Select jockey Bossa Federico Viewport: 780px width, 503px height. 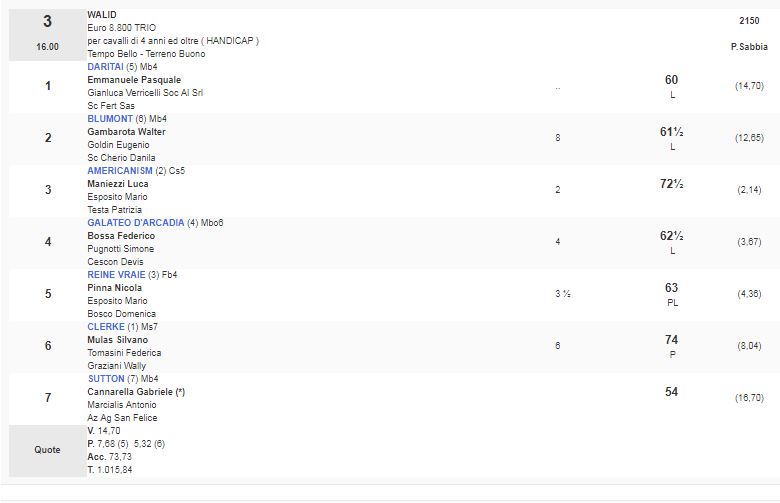click(x=121, y=236)
